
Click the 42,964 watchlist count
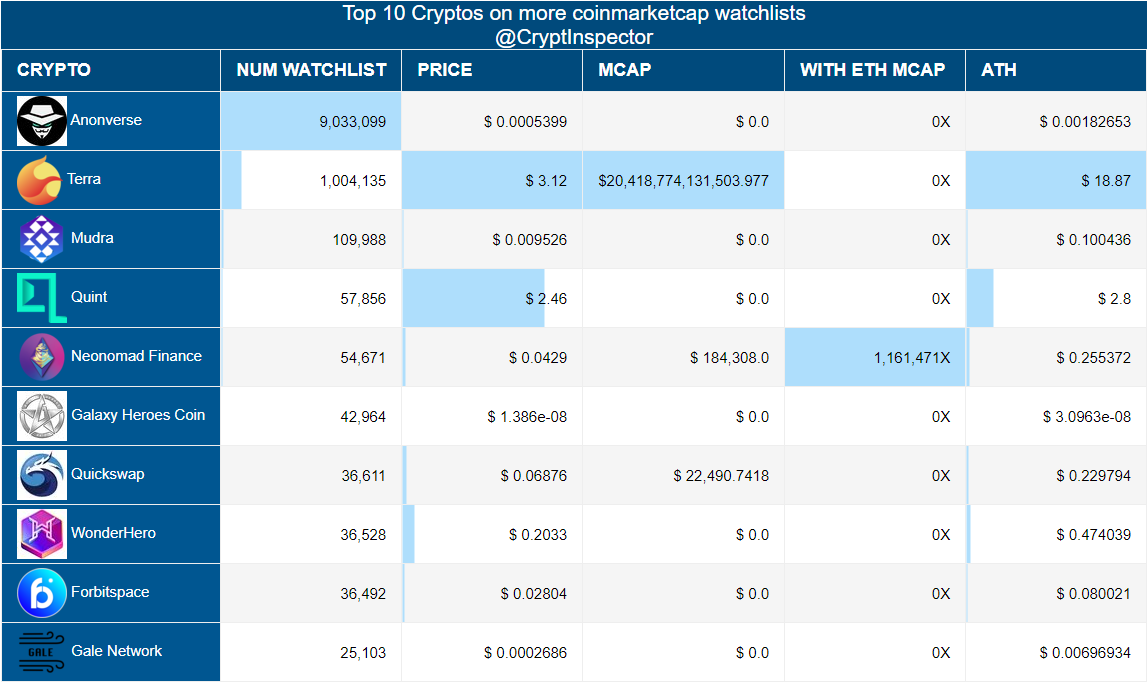tap(363, 417)
